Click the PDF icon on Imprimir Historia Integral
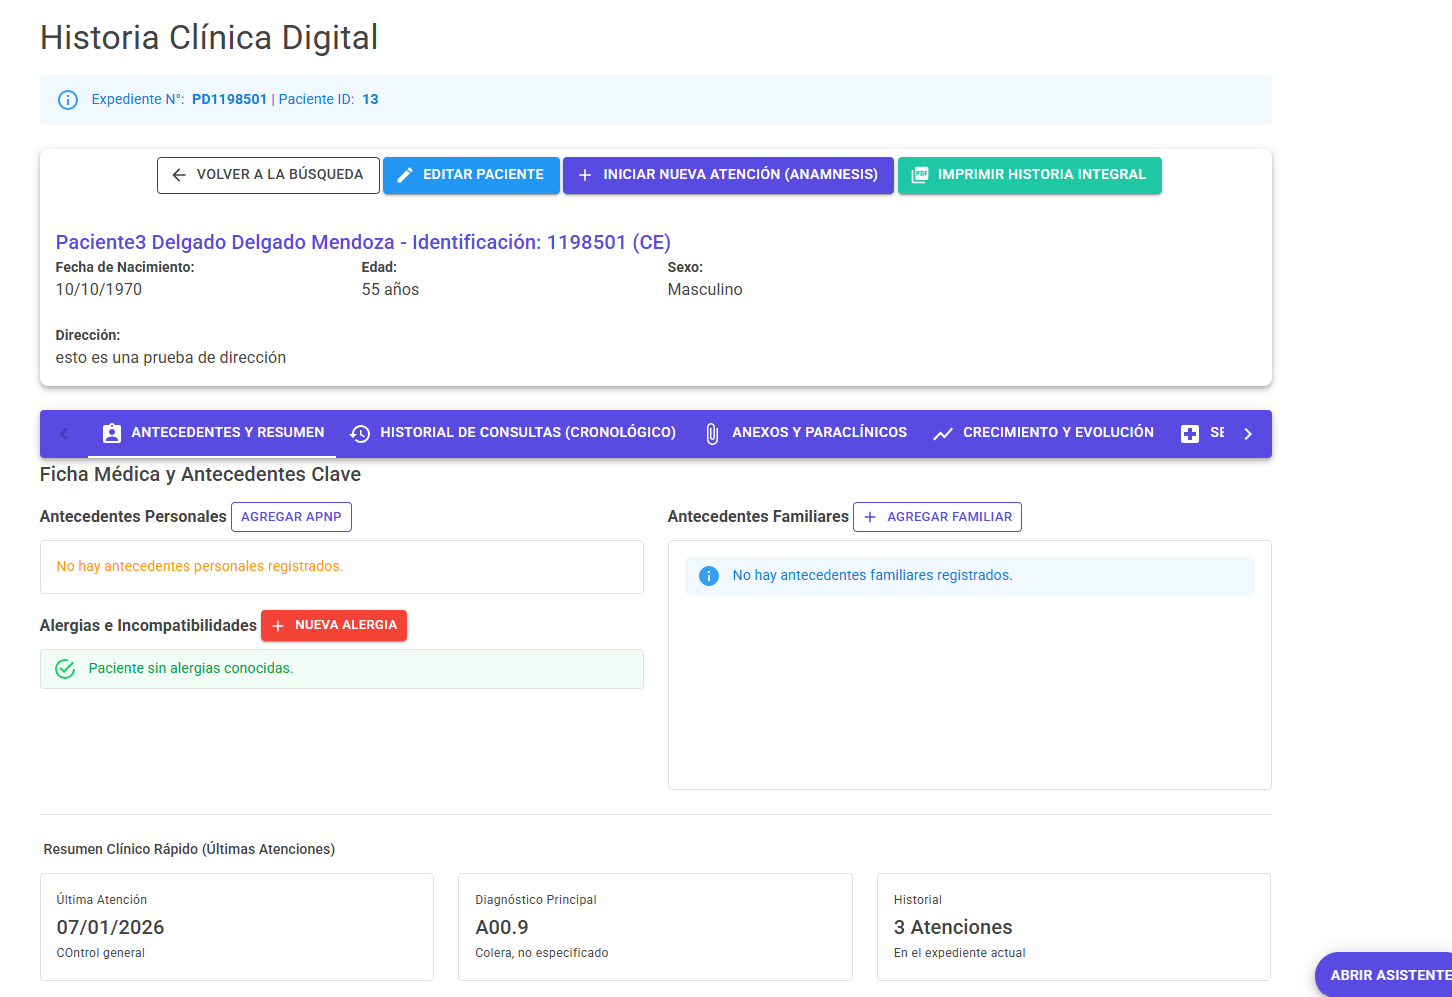This screenshot has height=997, width=1452. tap(920, 175)
